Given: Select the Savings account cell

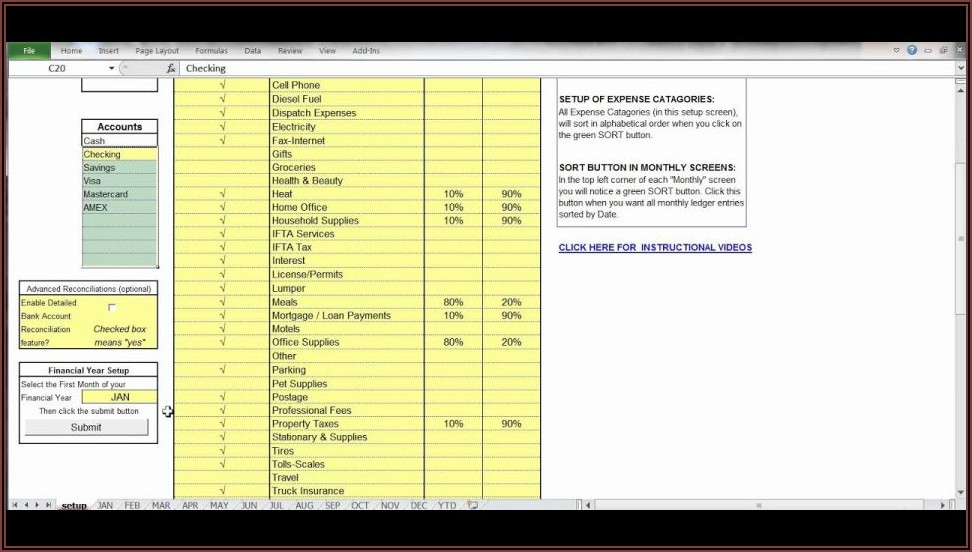Looking at the screenshot, I should (x=120, y=167).
